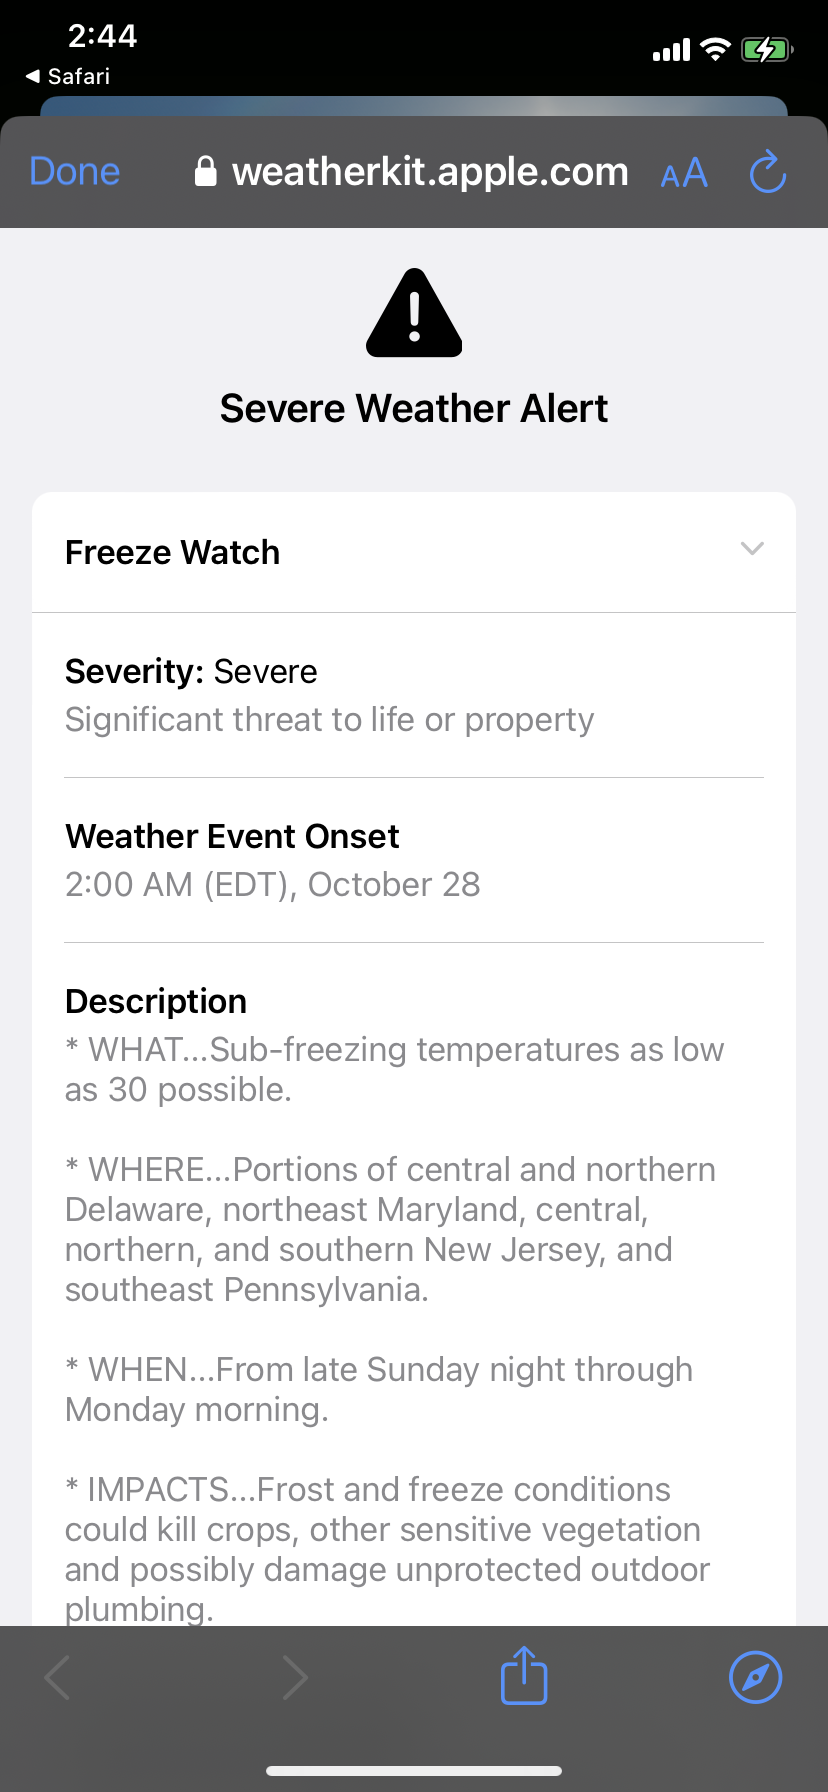Tap the Description heading

pyautogui.click(x=156, y=1001)
